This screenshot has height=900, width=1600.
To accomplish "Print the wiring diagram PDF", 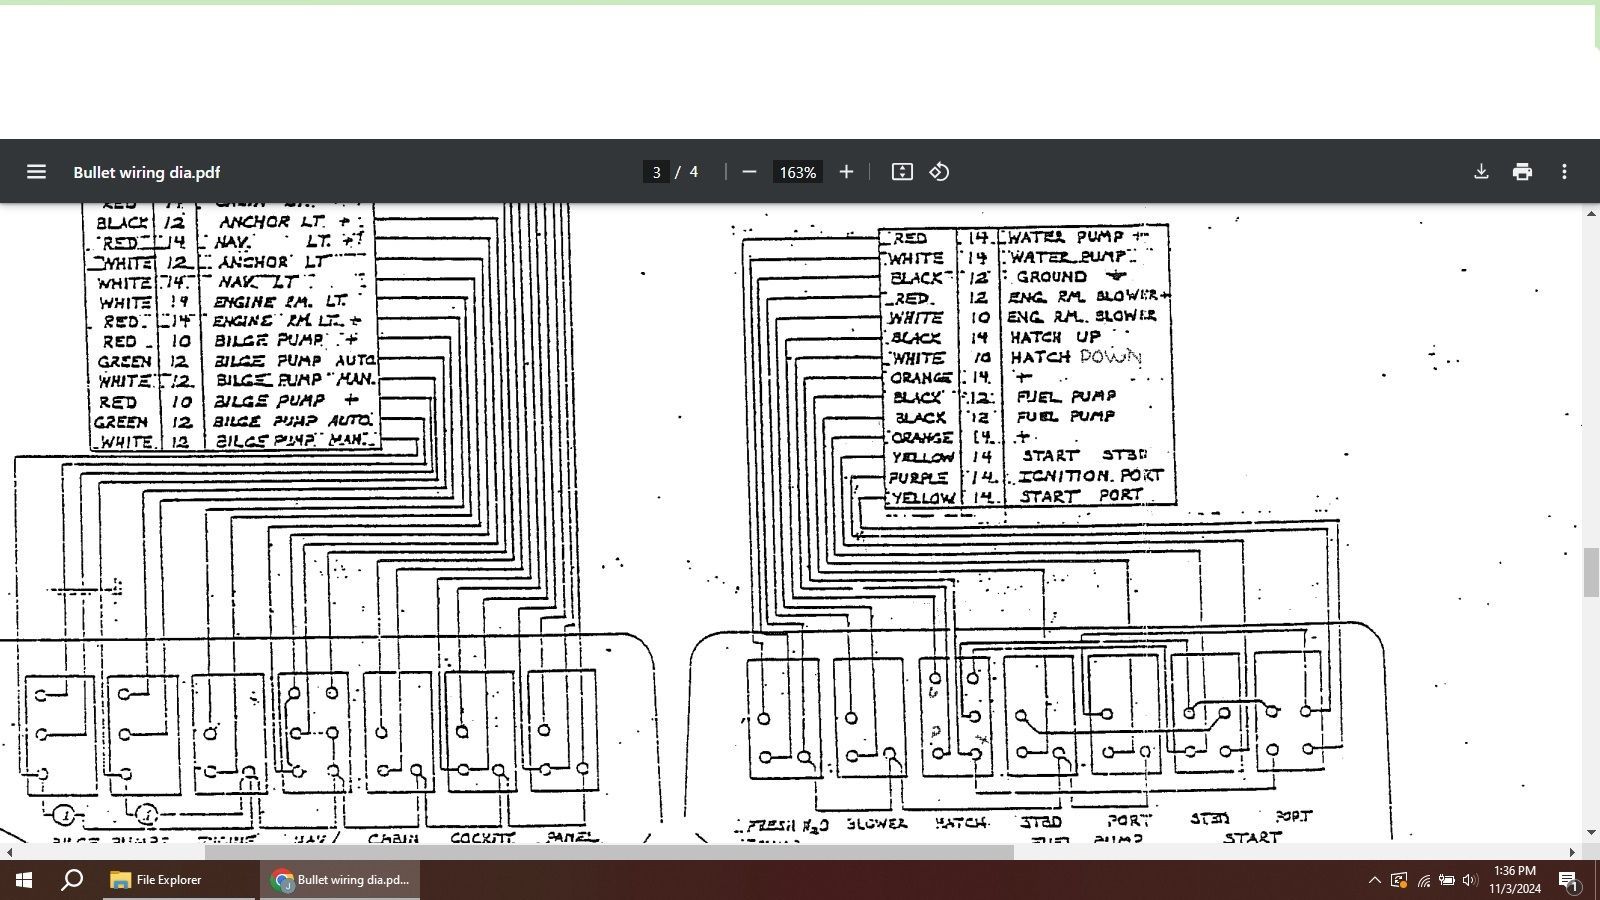I will click(x=1522, y=172).
